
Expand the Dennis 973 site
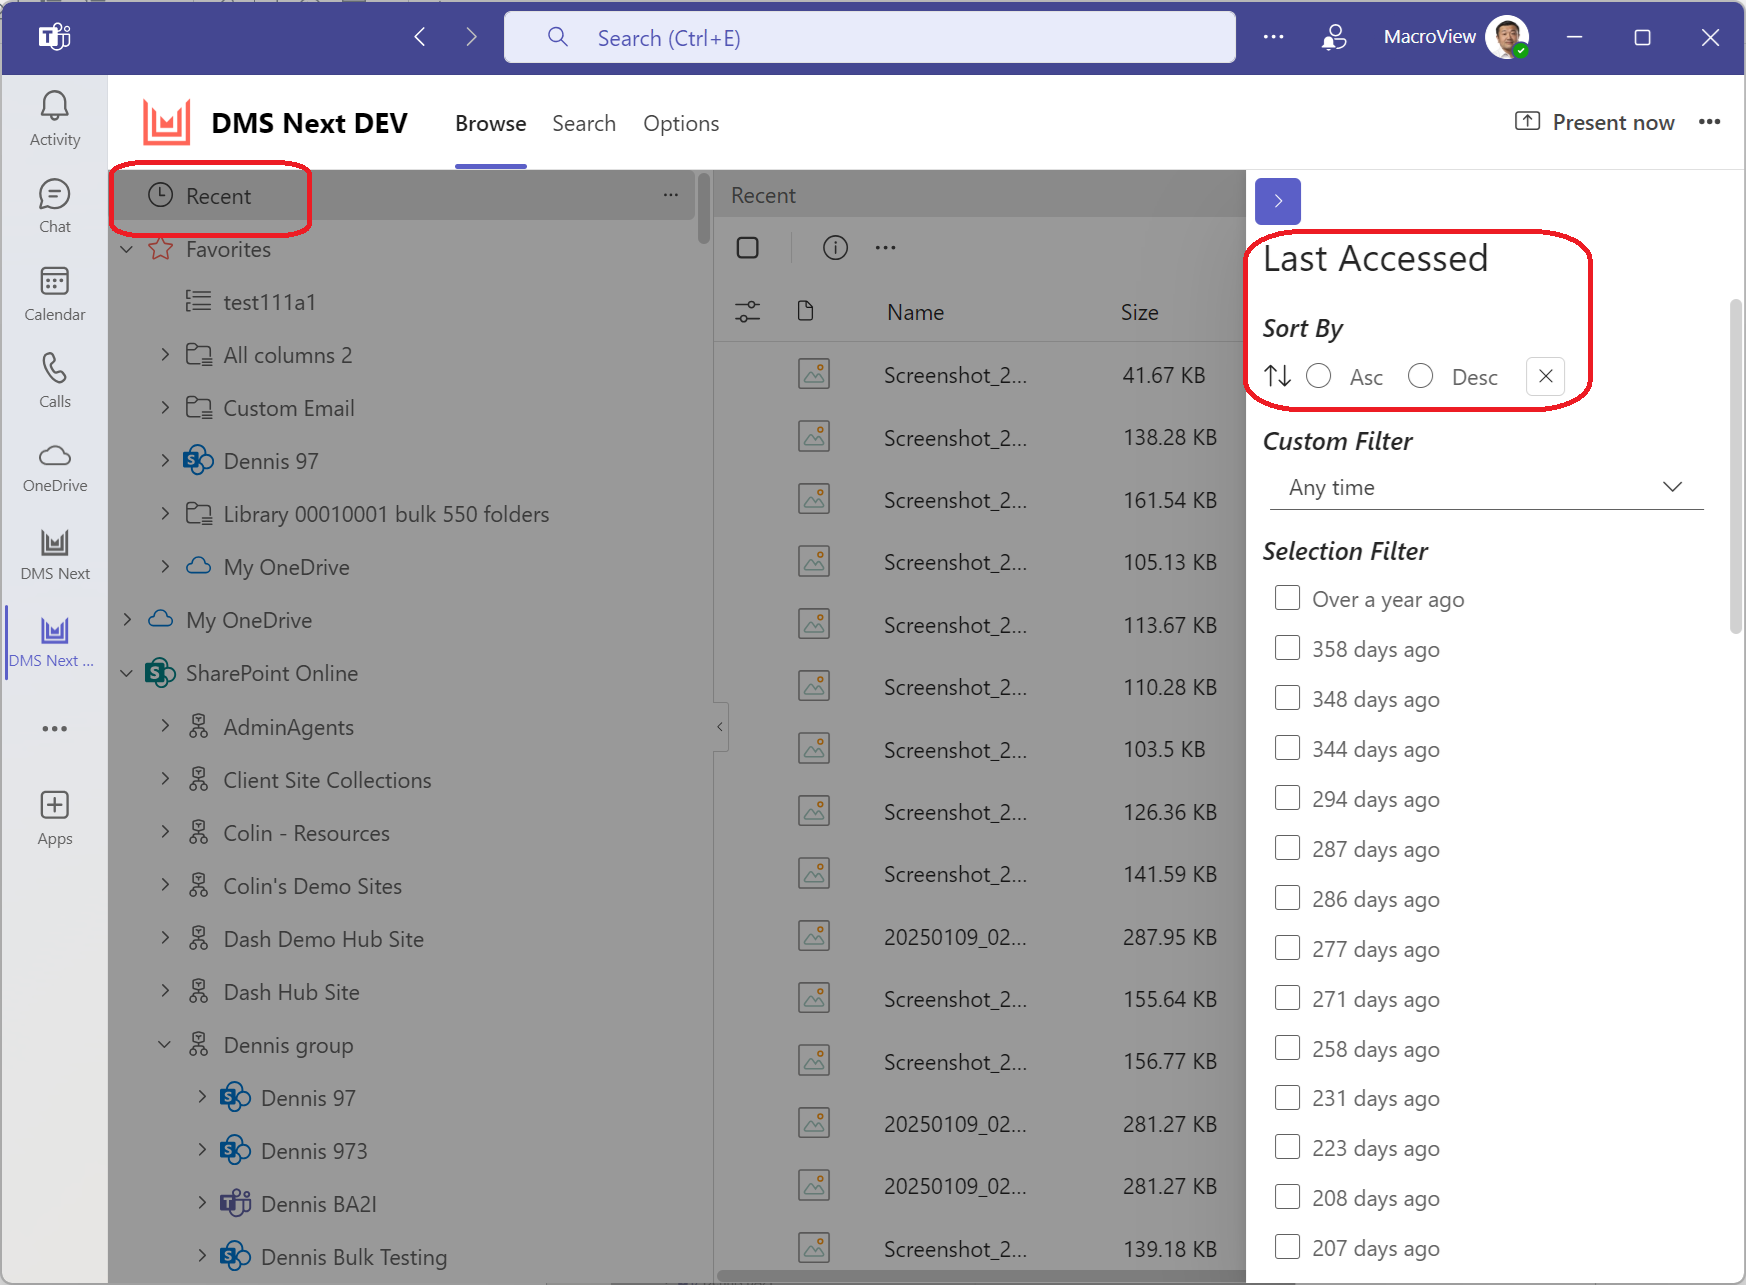[x=202, y=1150]
